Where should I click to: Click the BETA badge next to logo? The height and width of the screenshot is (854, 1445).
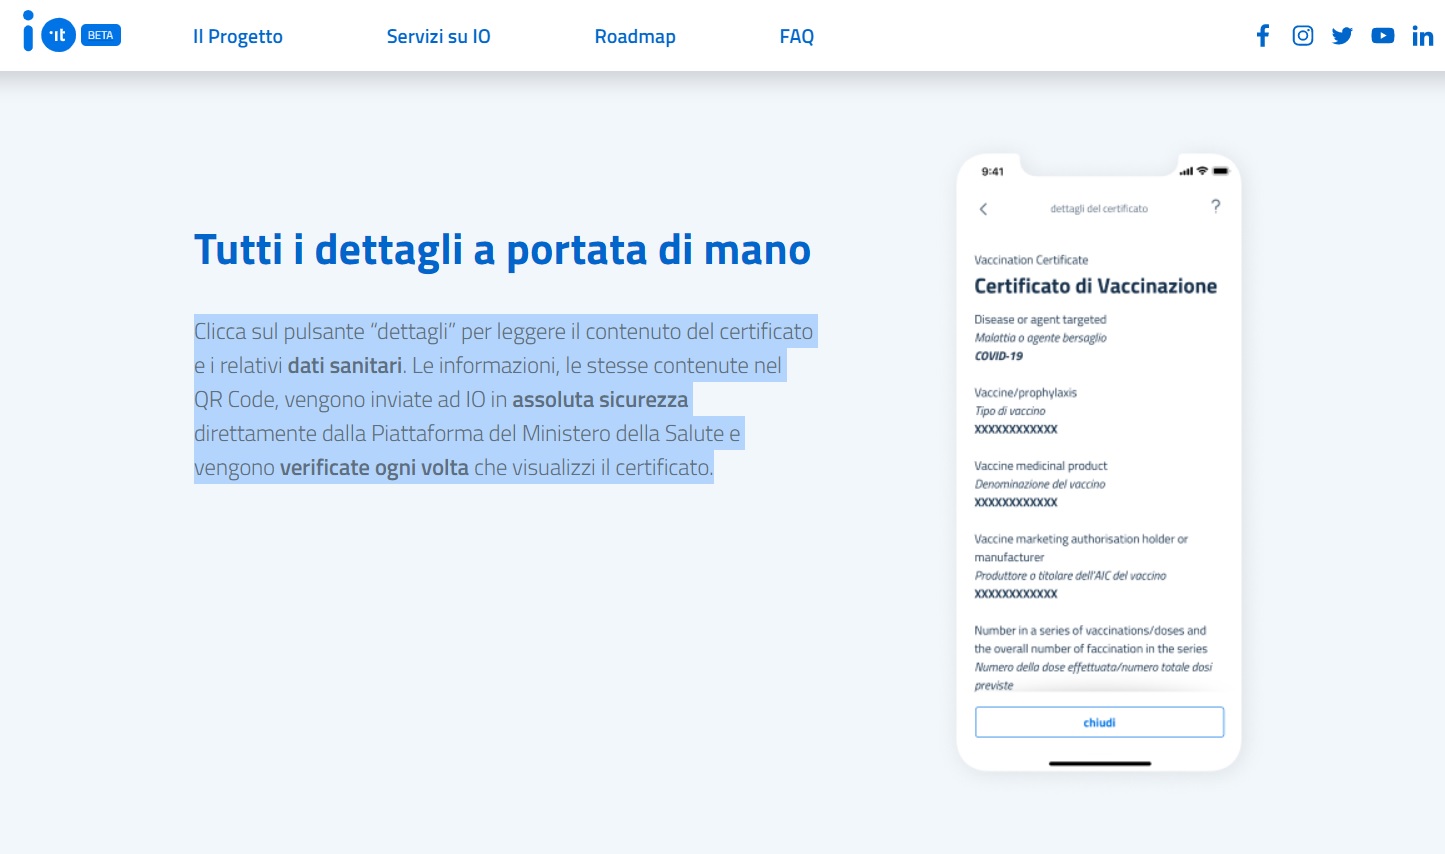100,35
